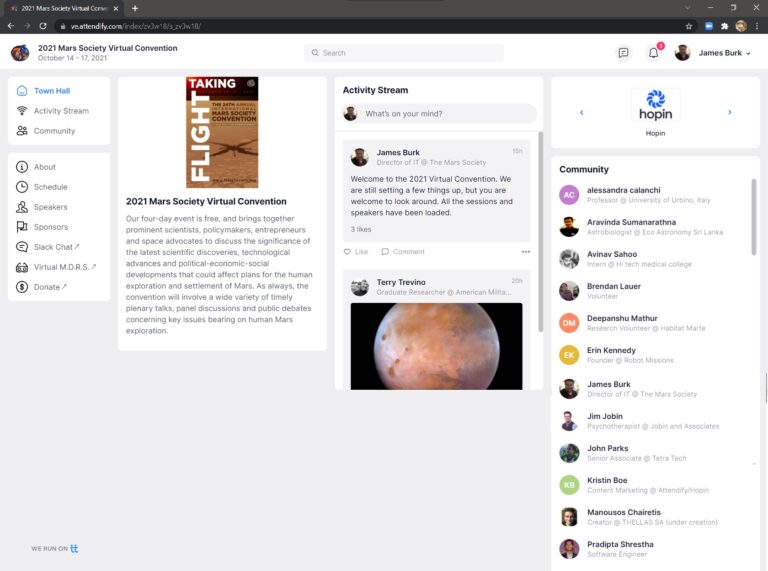The image size is (768, 571).
Task: Show the previous sponsor with left chevron
Action: (581, 112)
